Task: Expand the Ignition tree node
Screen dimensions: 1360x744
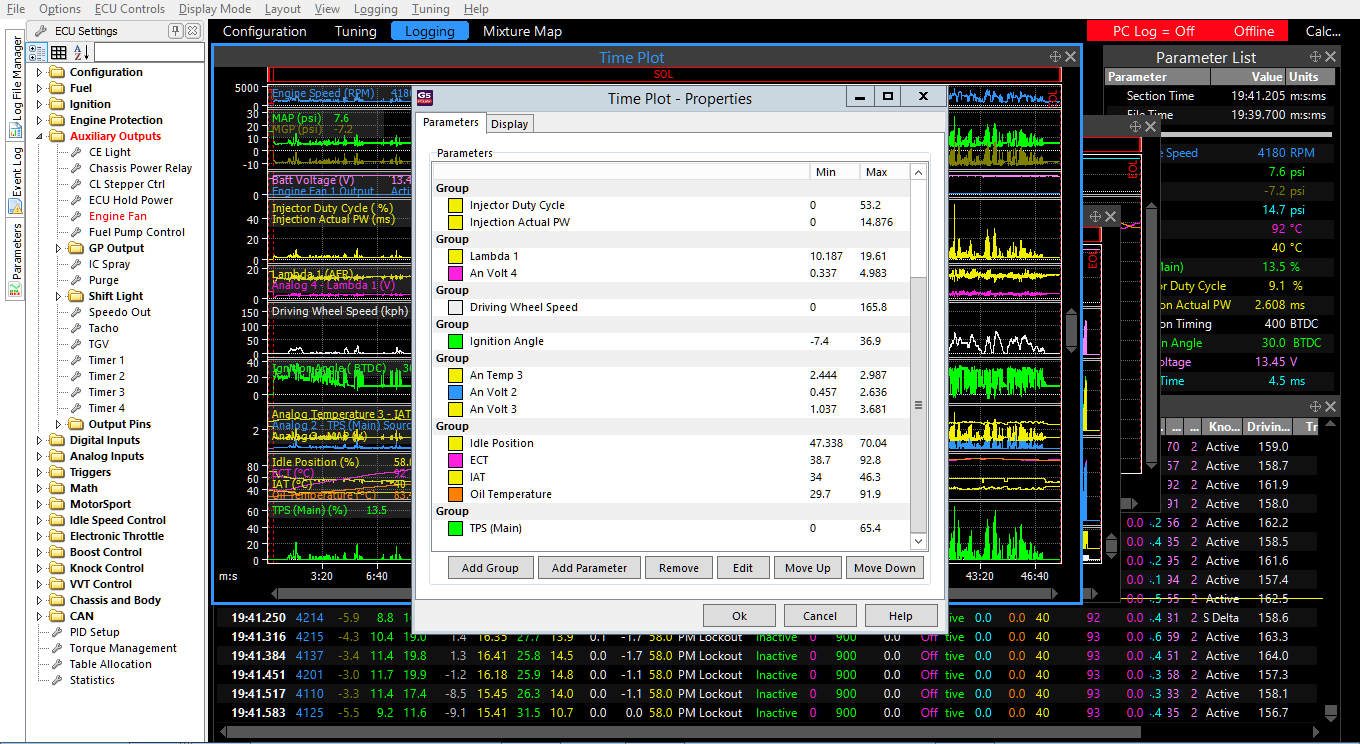Action: click(40, 104)
